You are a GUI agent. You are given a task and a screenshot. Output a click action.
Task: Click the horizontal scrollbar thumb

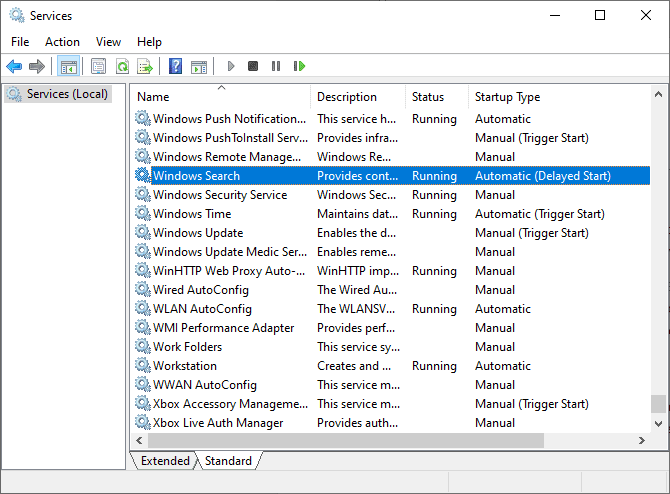[x=346, y=440]
